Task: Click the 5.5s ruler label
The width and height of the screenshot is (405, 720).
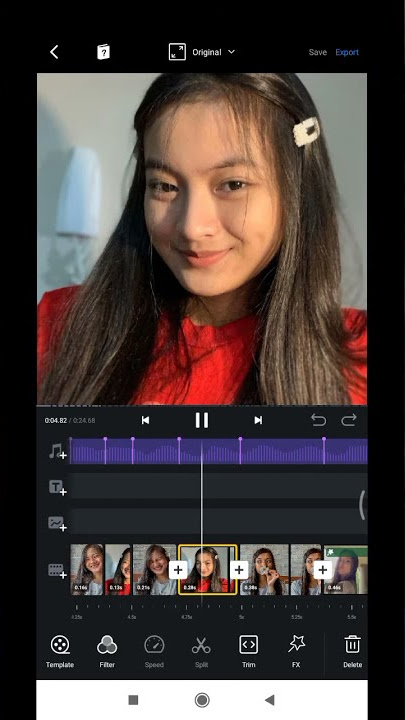Action: tap(352, 617)
